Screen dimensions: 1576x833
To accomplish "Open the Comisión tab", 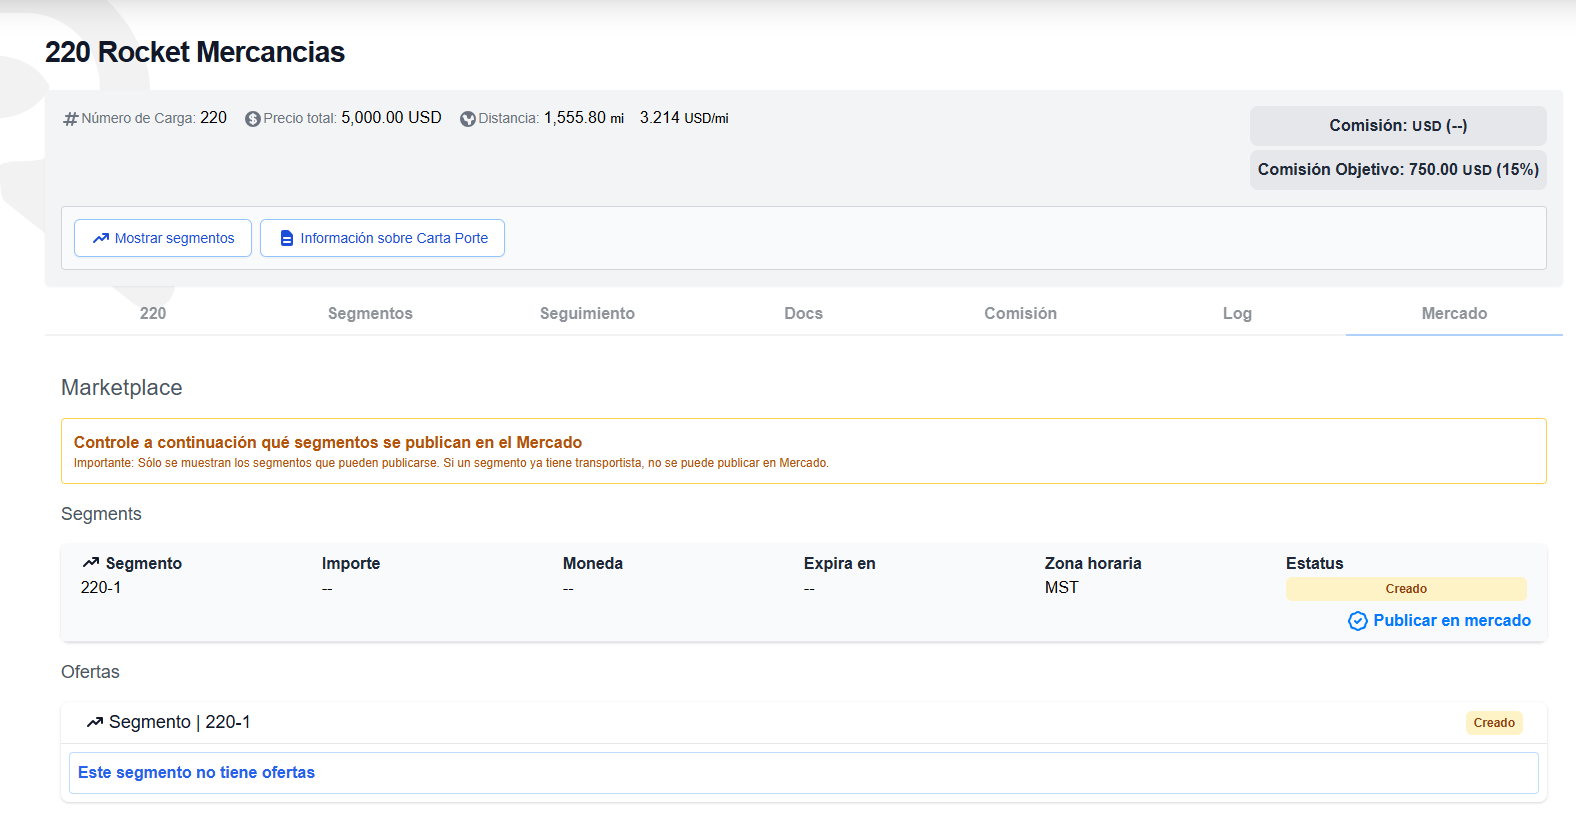I will coord(1020,313).
